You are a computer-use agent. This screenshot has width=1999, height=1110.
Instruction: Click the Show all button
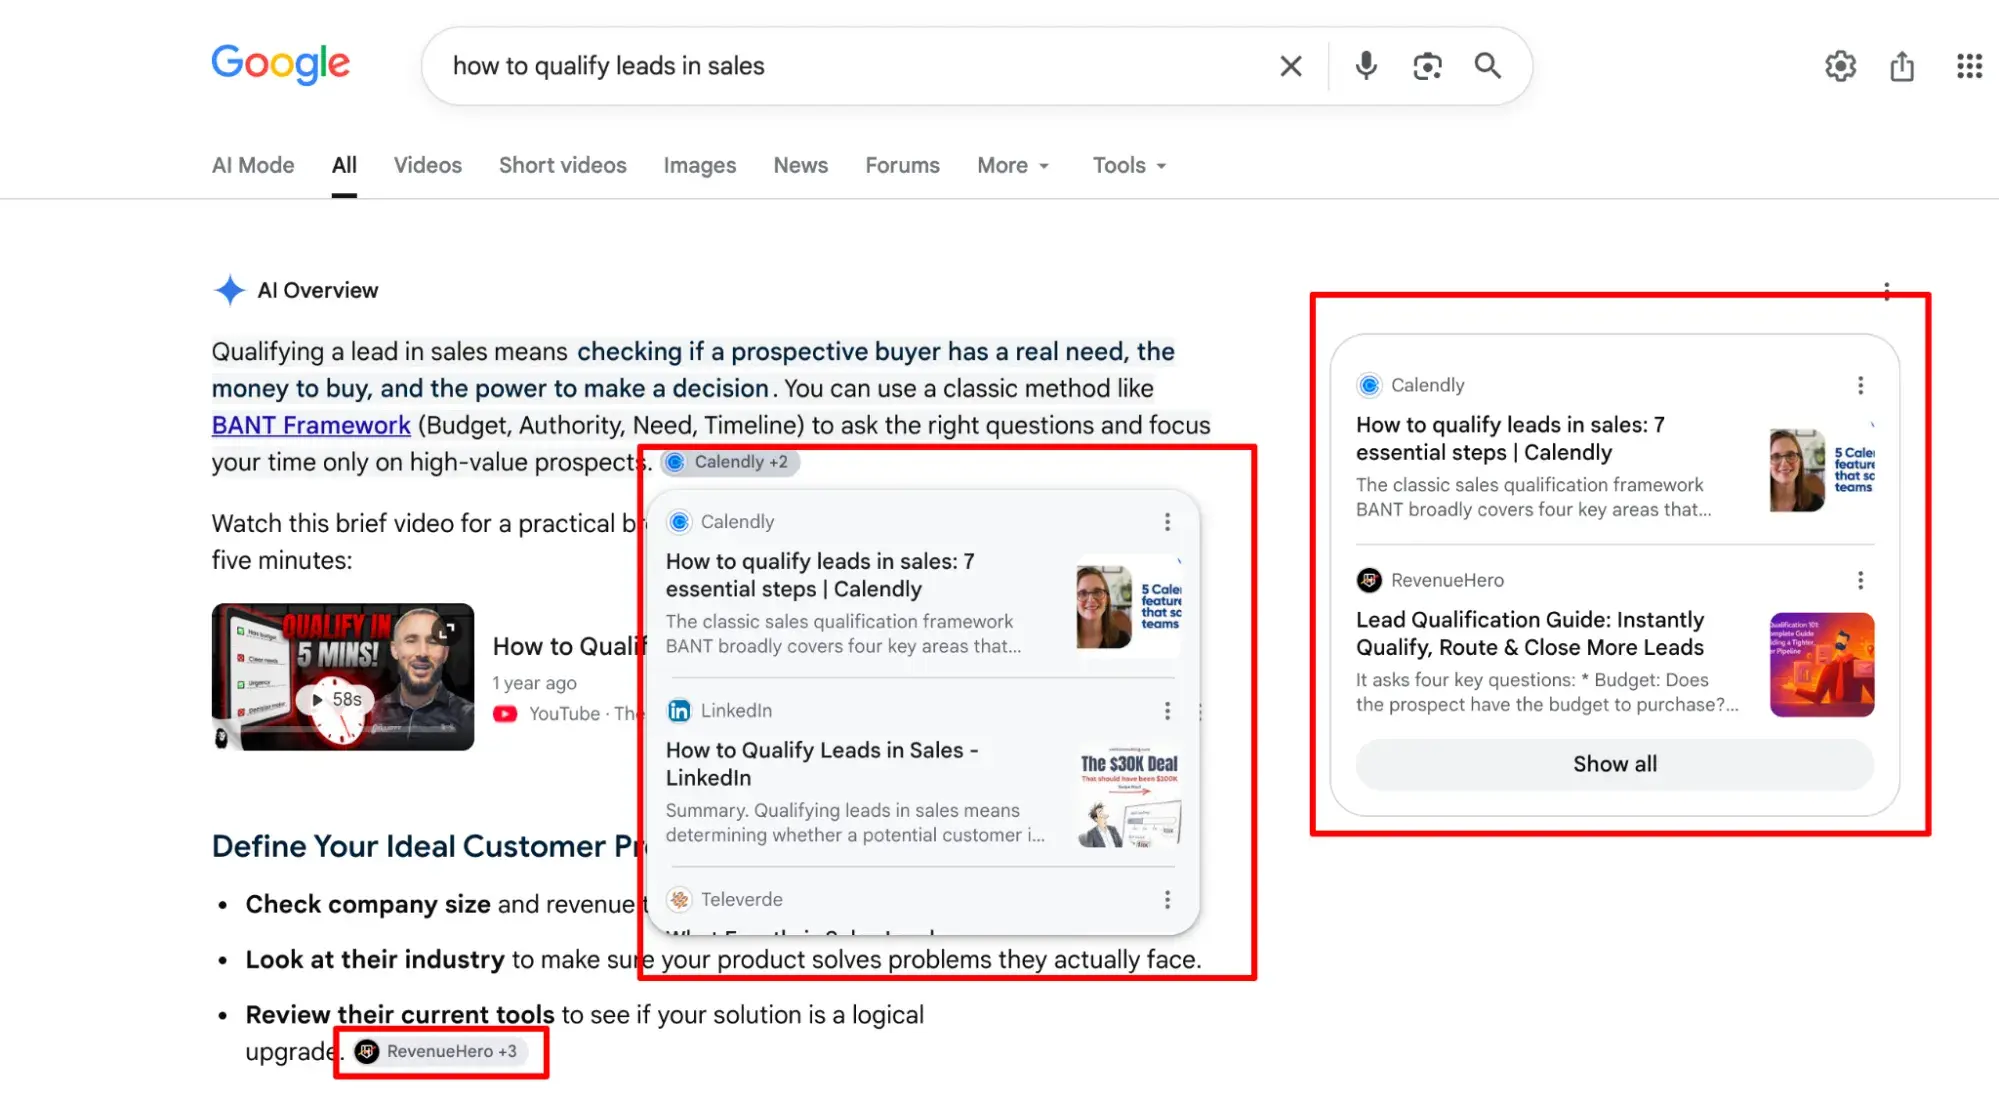1614,764
